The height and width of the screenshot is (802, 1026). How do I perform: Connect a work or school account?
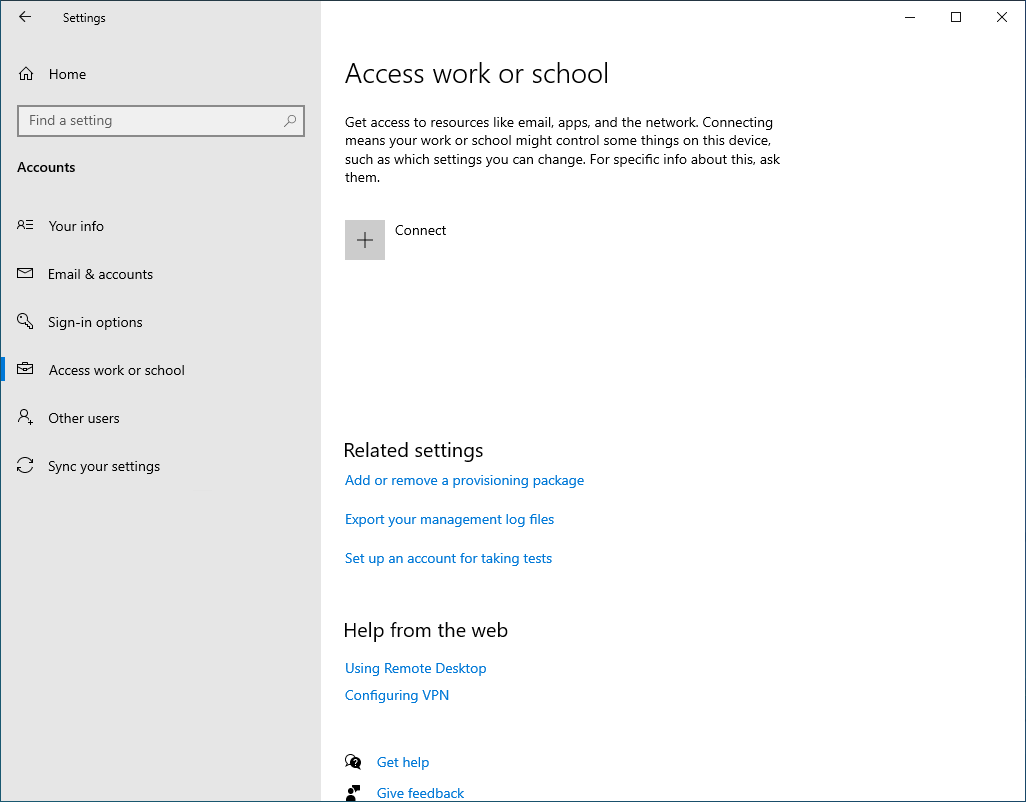point(420,230)
